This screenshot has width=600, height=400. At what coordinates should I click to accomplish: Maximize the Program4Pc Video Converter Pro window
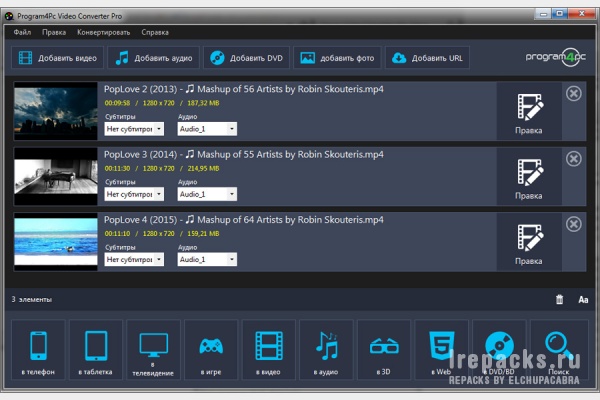pos(559,14)
